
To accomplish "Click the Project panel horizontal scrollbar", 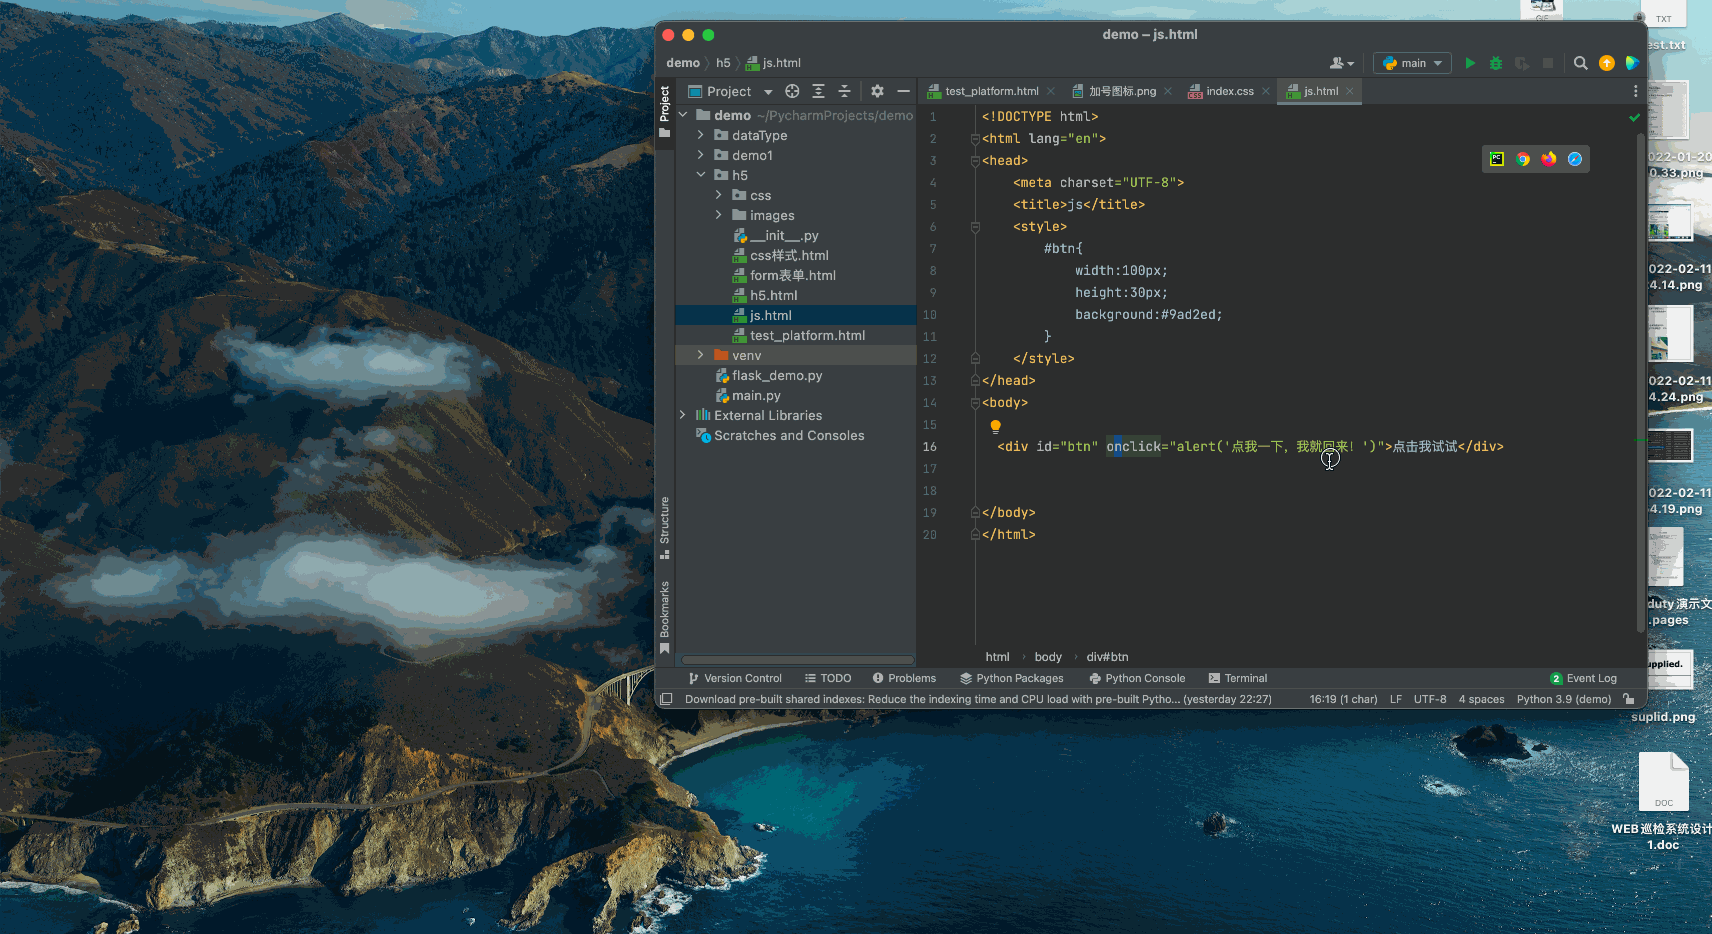I will (797, 660).
